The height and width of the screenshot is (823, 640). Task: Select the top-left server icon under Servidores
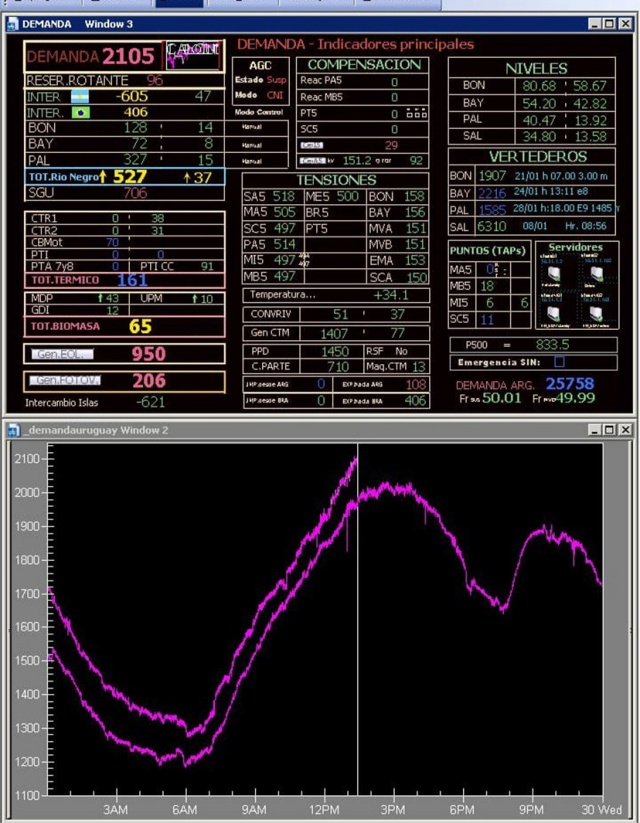pos(554,273)
